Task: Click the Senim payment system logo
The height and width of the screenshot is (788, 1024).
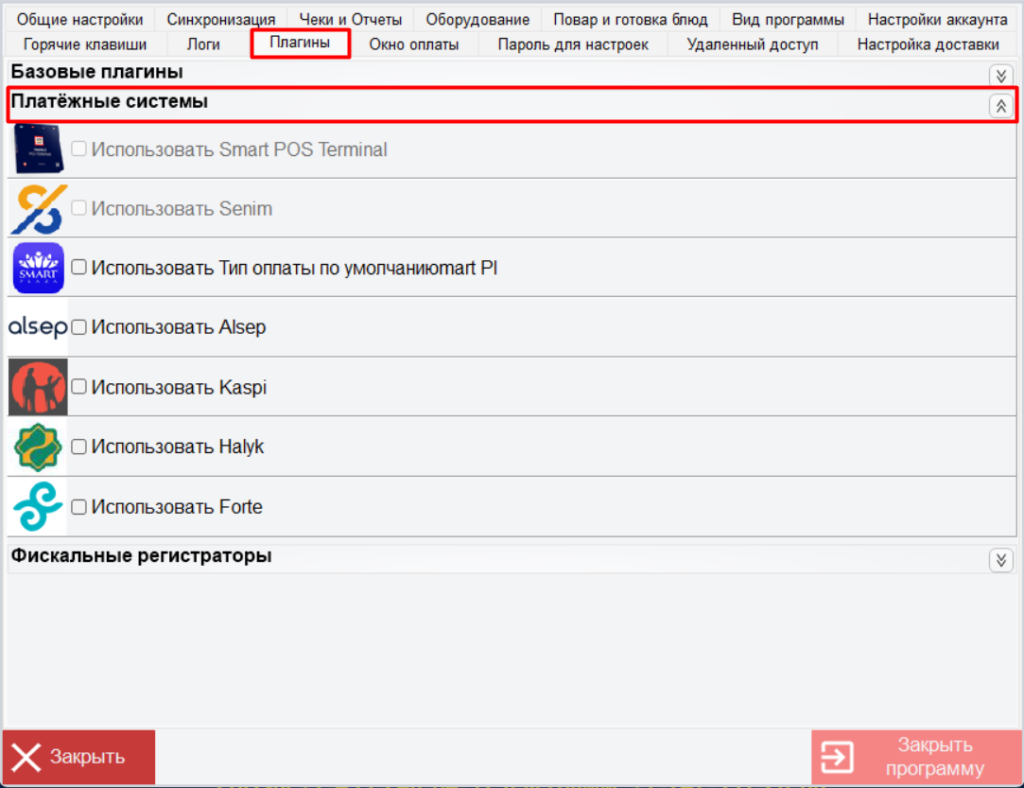Action: pos(38,209)
